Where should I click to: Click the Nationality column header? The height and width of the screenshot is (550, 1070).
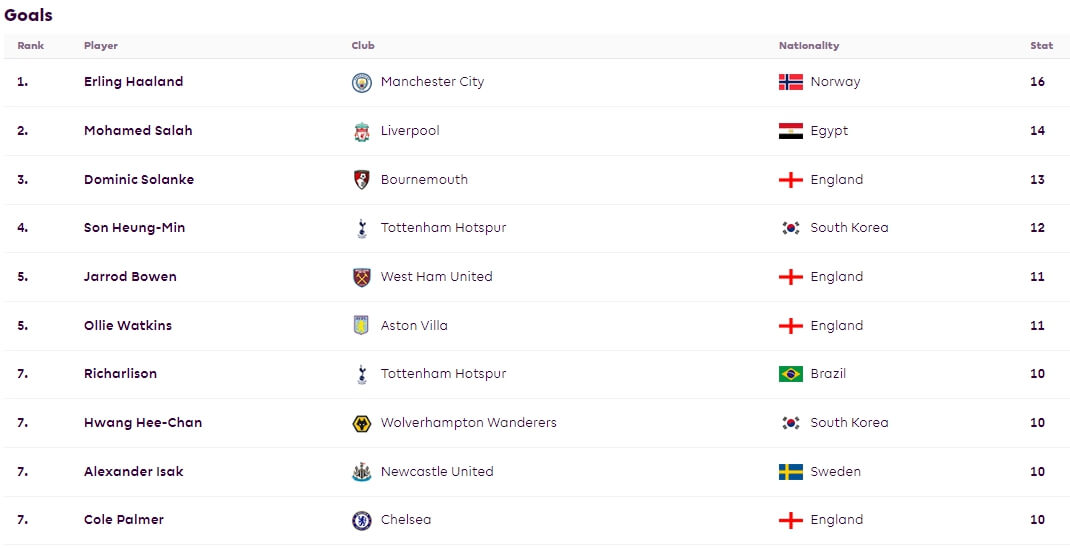[809, 46]
